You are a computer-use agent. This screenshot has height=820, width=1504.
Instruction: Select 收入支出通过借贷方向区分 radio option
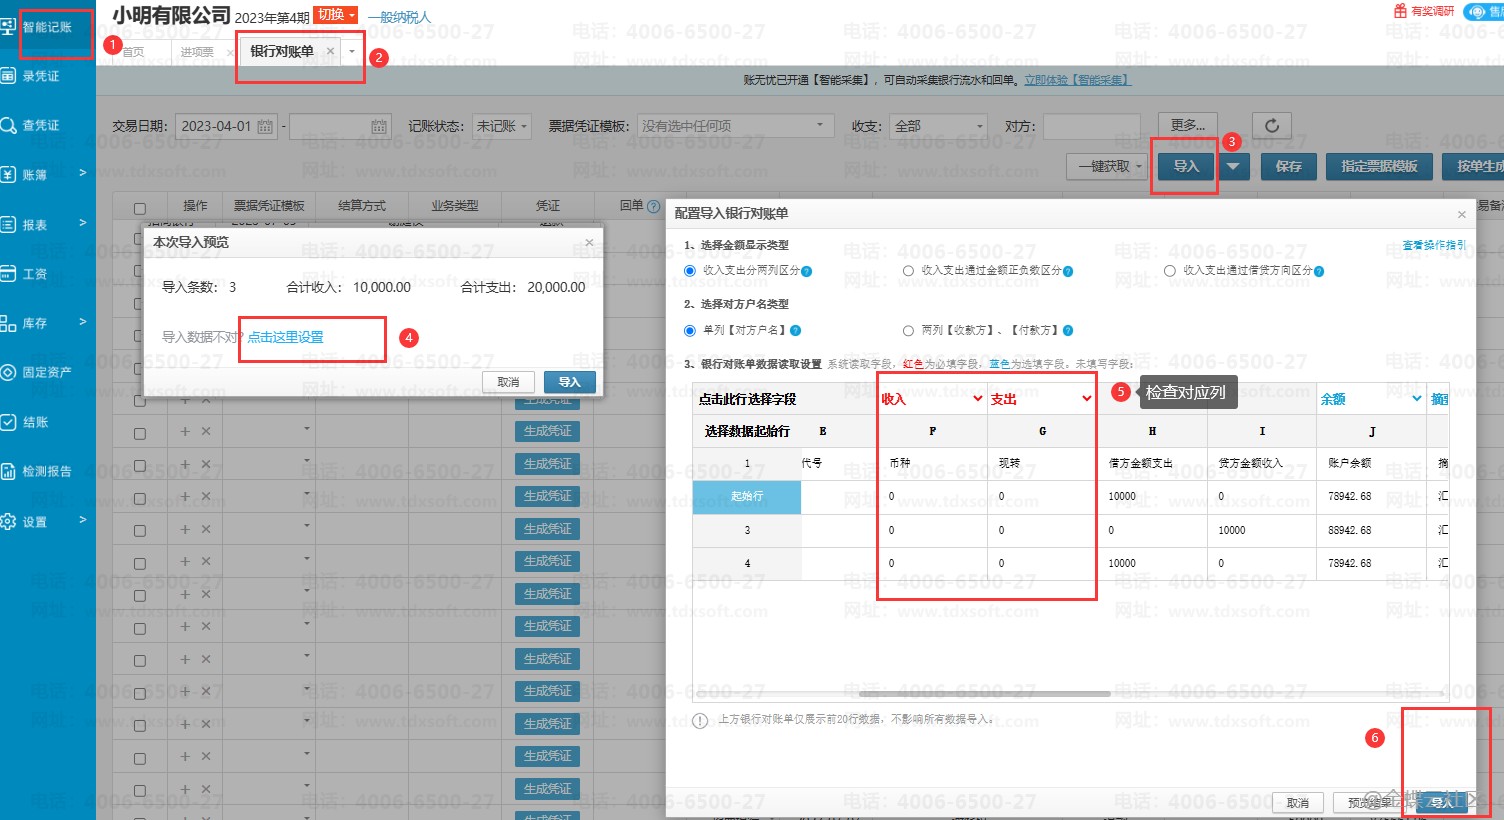[x=1170, y=271]
